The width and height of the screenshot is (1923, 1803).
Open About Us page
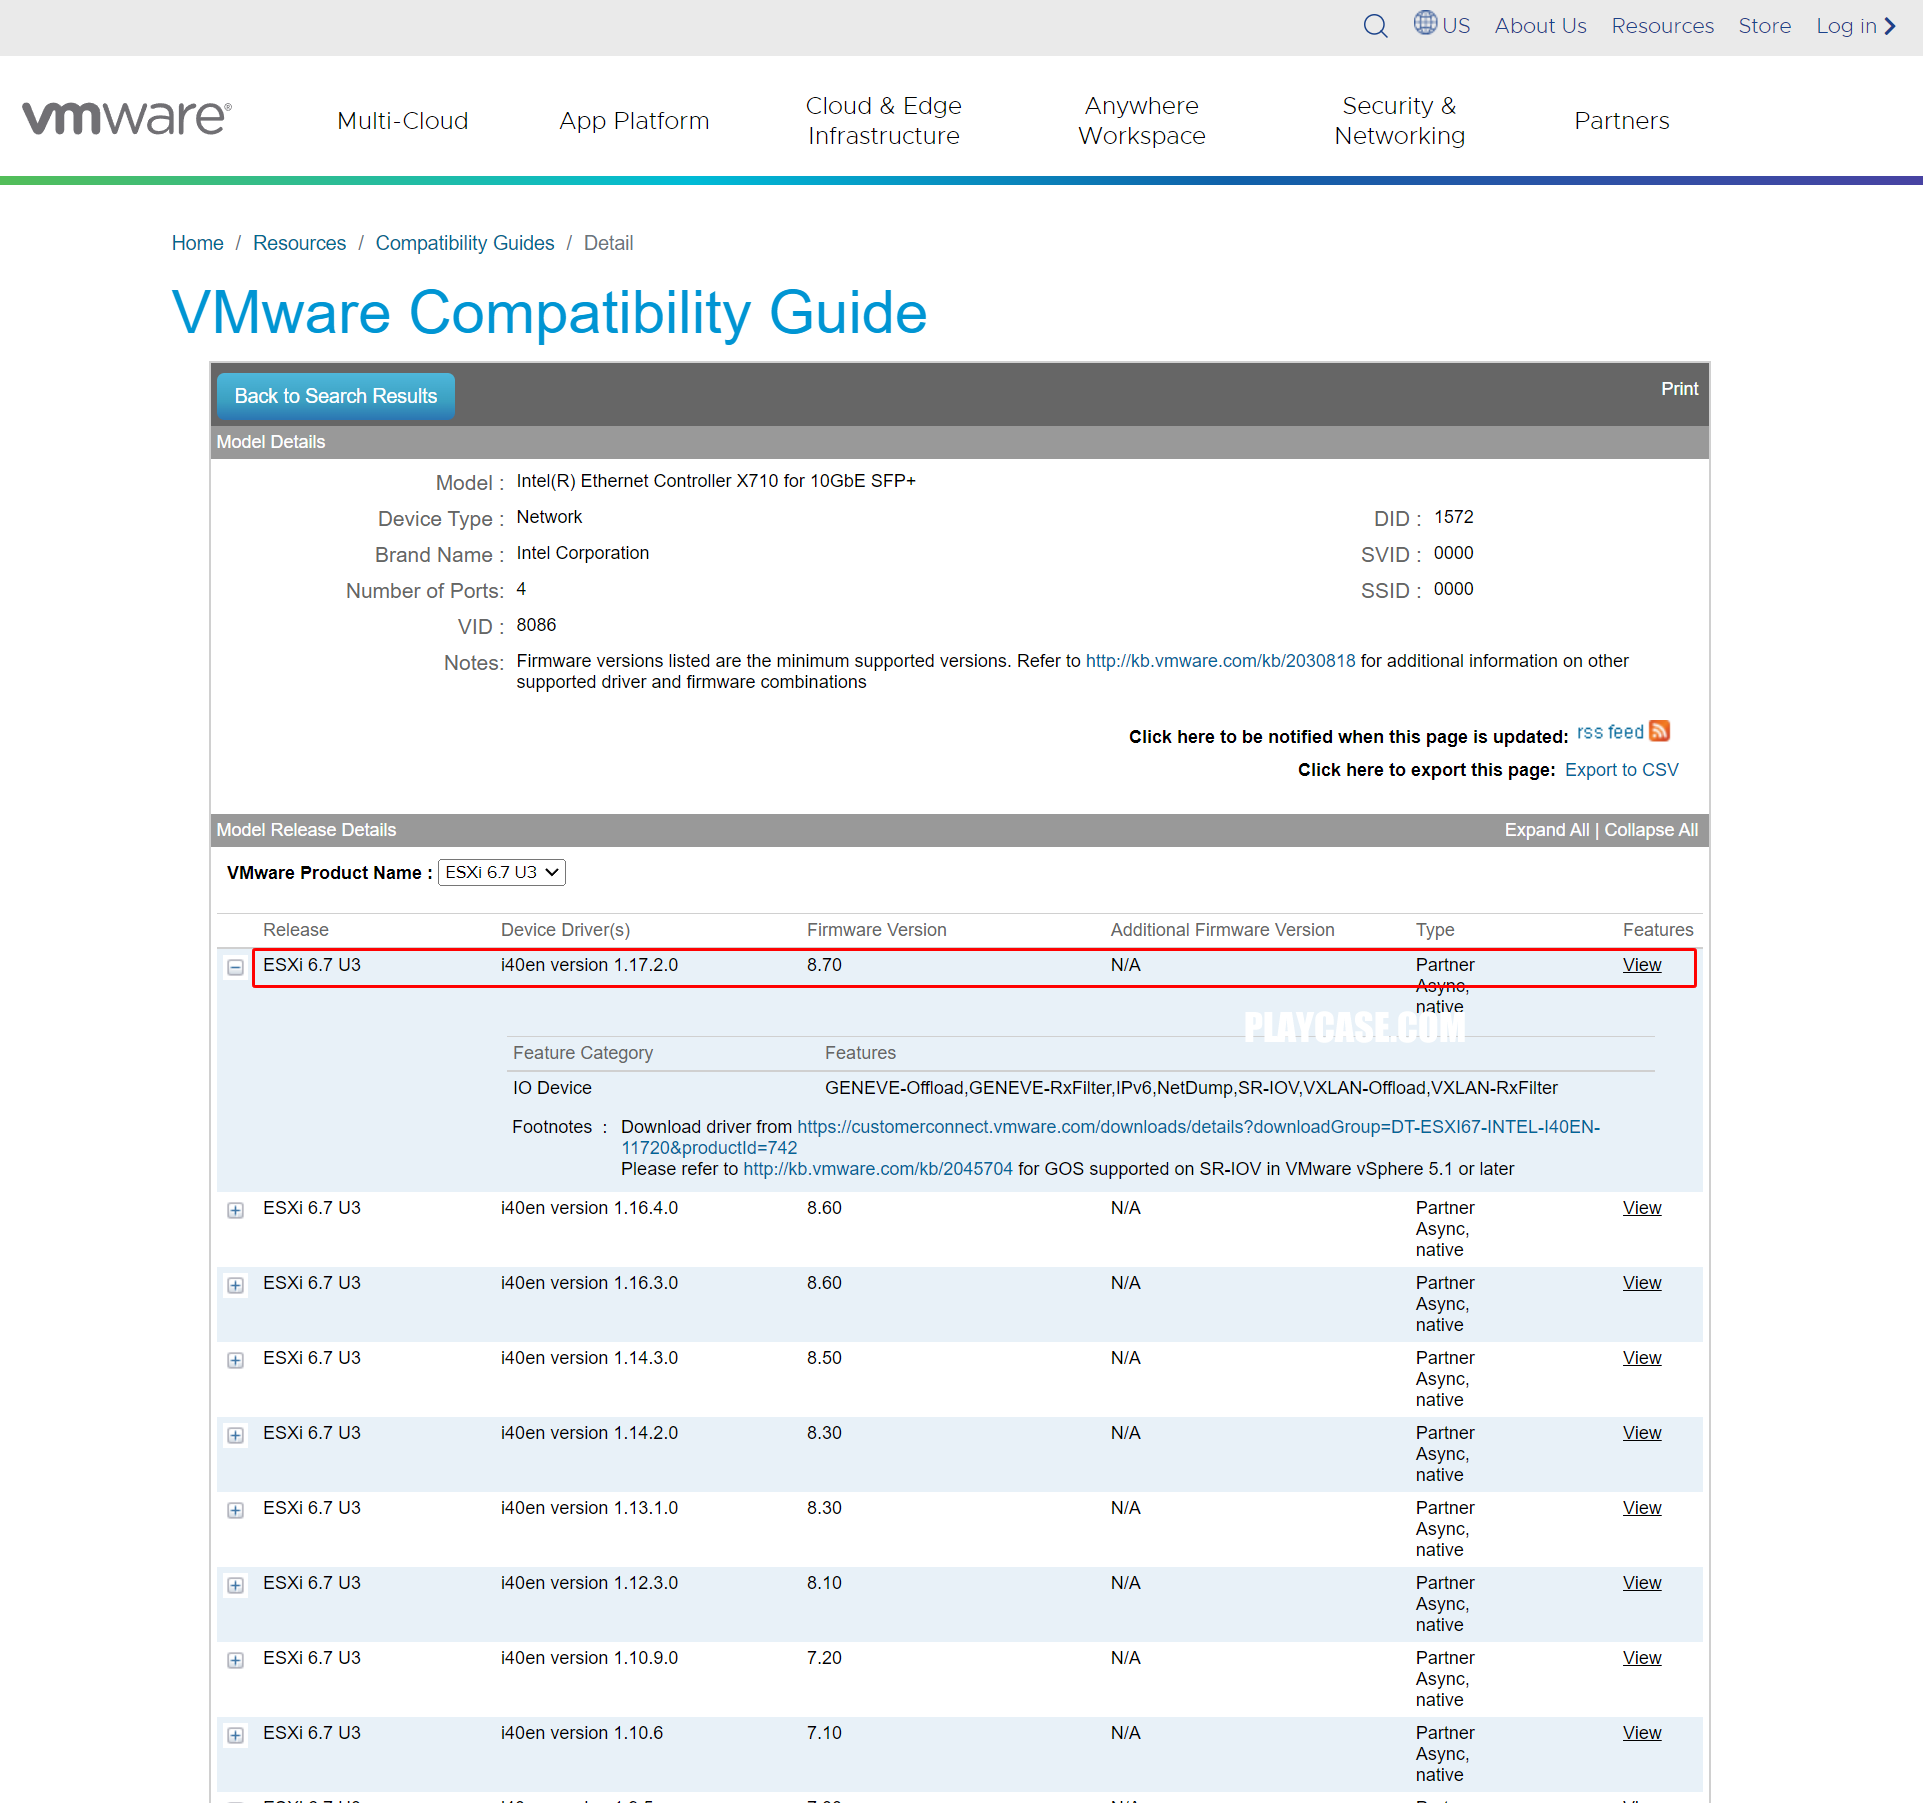click(x=1540, y=26)
